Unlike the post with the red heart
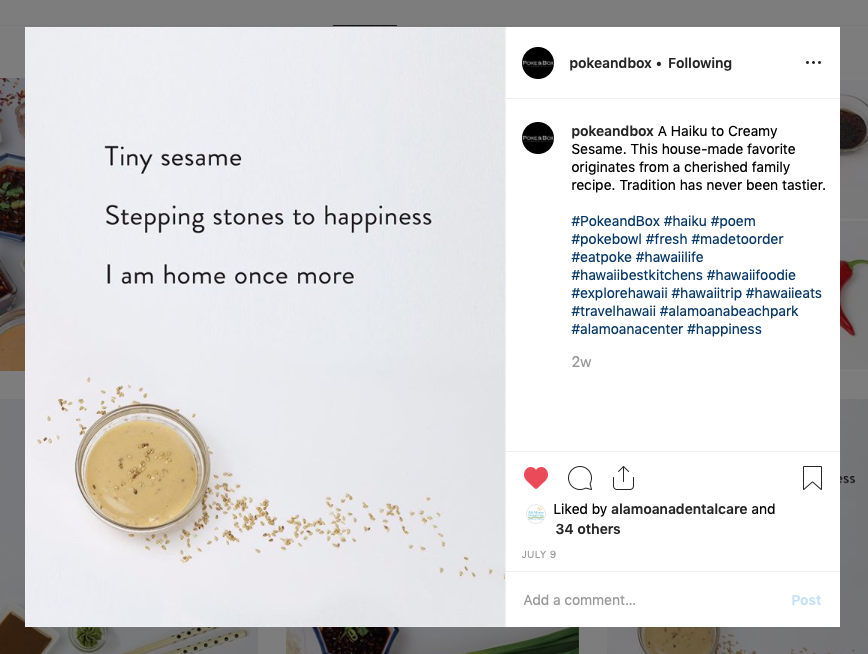Screen dimensions: 868x654 536,478
